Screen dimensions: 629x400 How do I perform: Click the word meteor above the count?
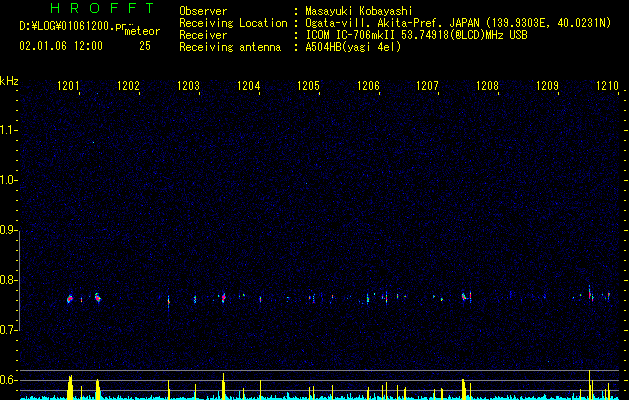[x=142, y=31]
